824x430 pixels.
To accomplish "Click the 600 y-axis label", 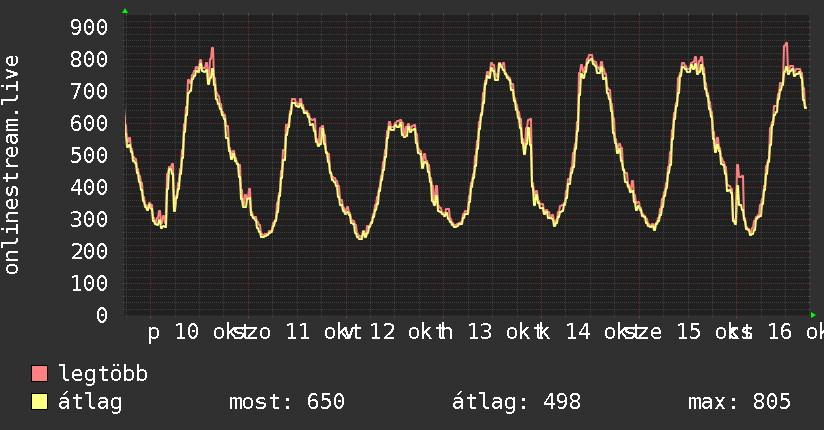I will (89, 124).
